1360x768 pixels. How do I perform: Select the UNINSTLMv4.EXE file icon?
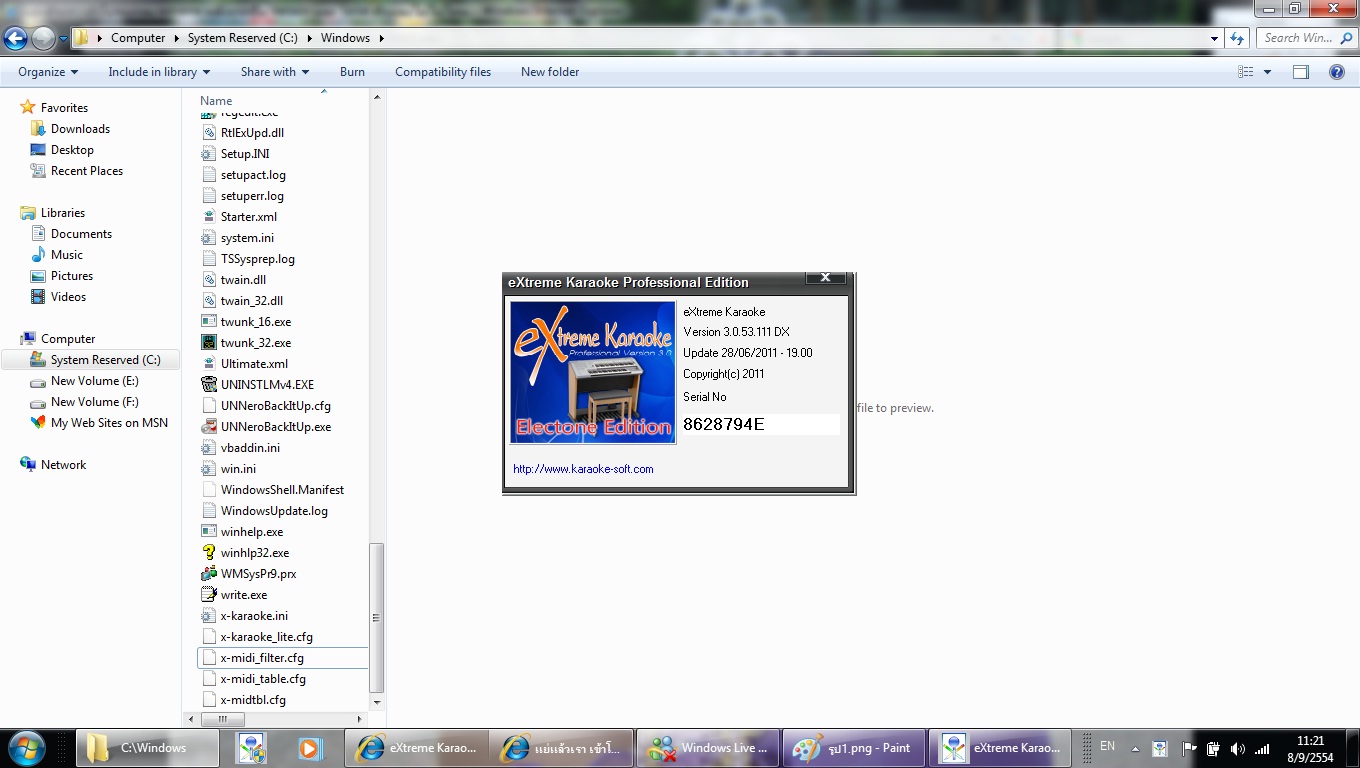209,385
